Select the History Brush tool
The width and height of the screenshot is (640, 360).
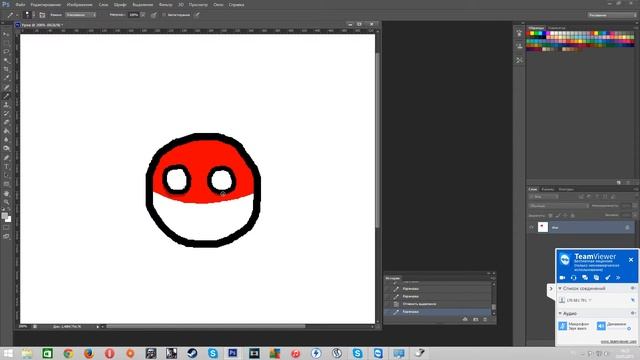tap(6, 113)
